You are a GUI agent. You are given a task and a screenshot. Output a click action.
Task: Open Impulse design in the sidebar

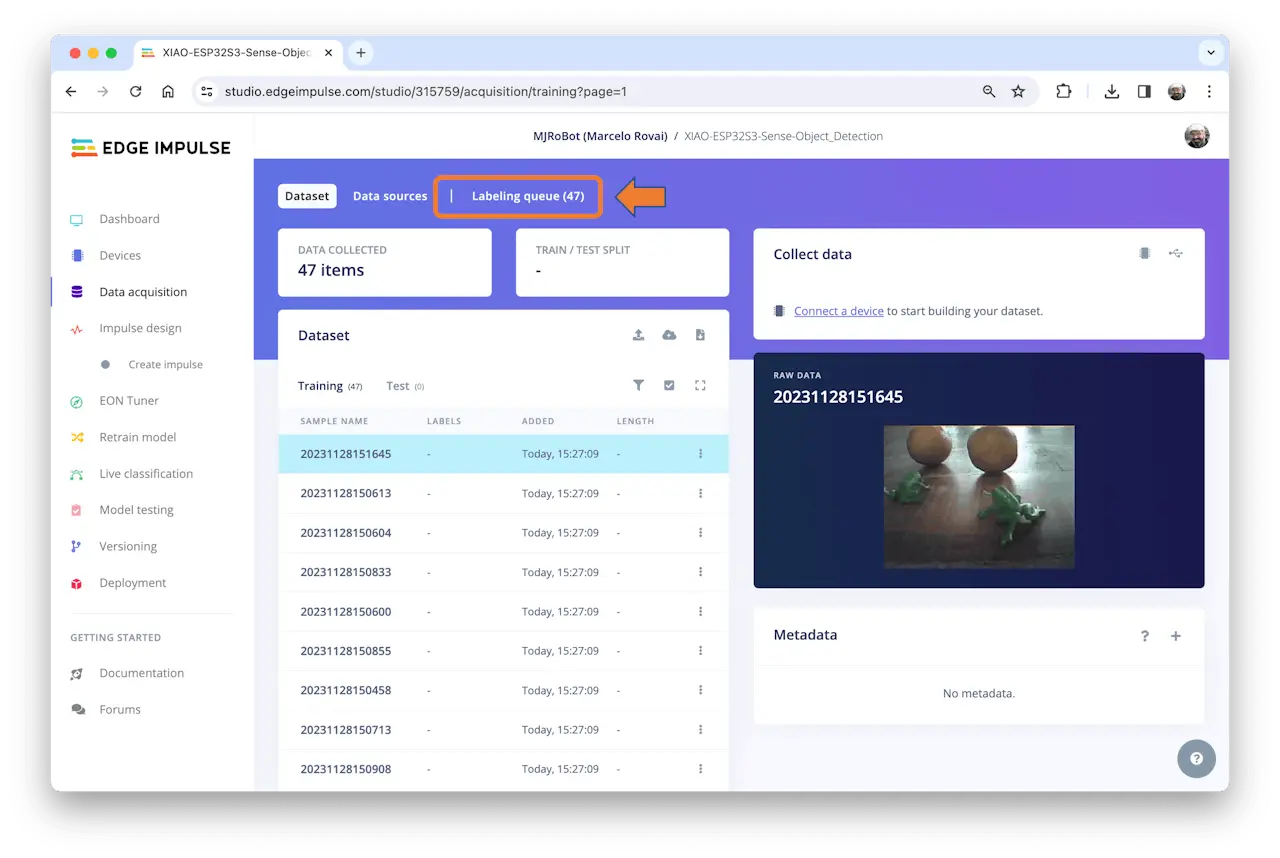point(140,328)
